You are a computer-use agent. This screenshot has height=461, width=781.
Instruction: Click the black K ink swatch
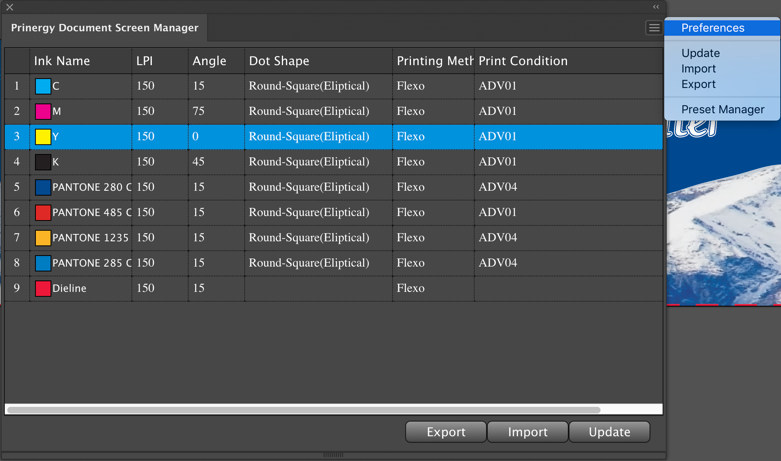coord(43,162)
